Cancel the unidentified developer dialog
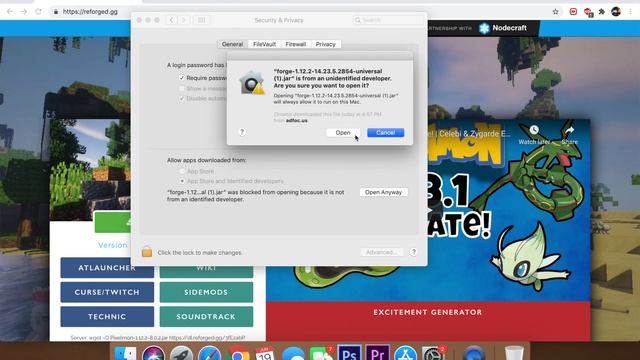This screenshot has width=640, height=360. pyautogui.click(x=385, y=133)
